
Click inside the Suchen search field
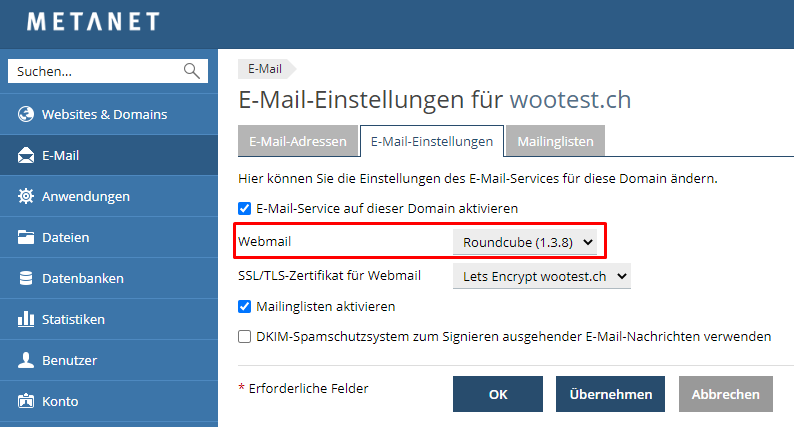[96, 71]
